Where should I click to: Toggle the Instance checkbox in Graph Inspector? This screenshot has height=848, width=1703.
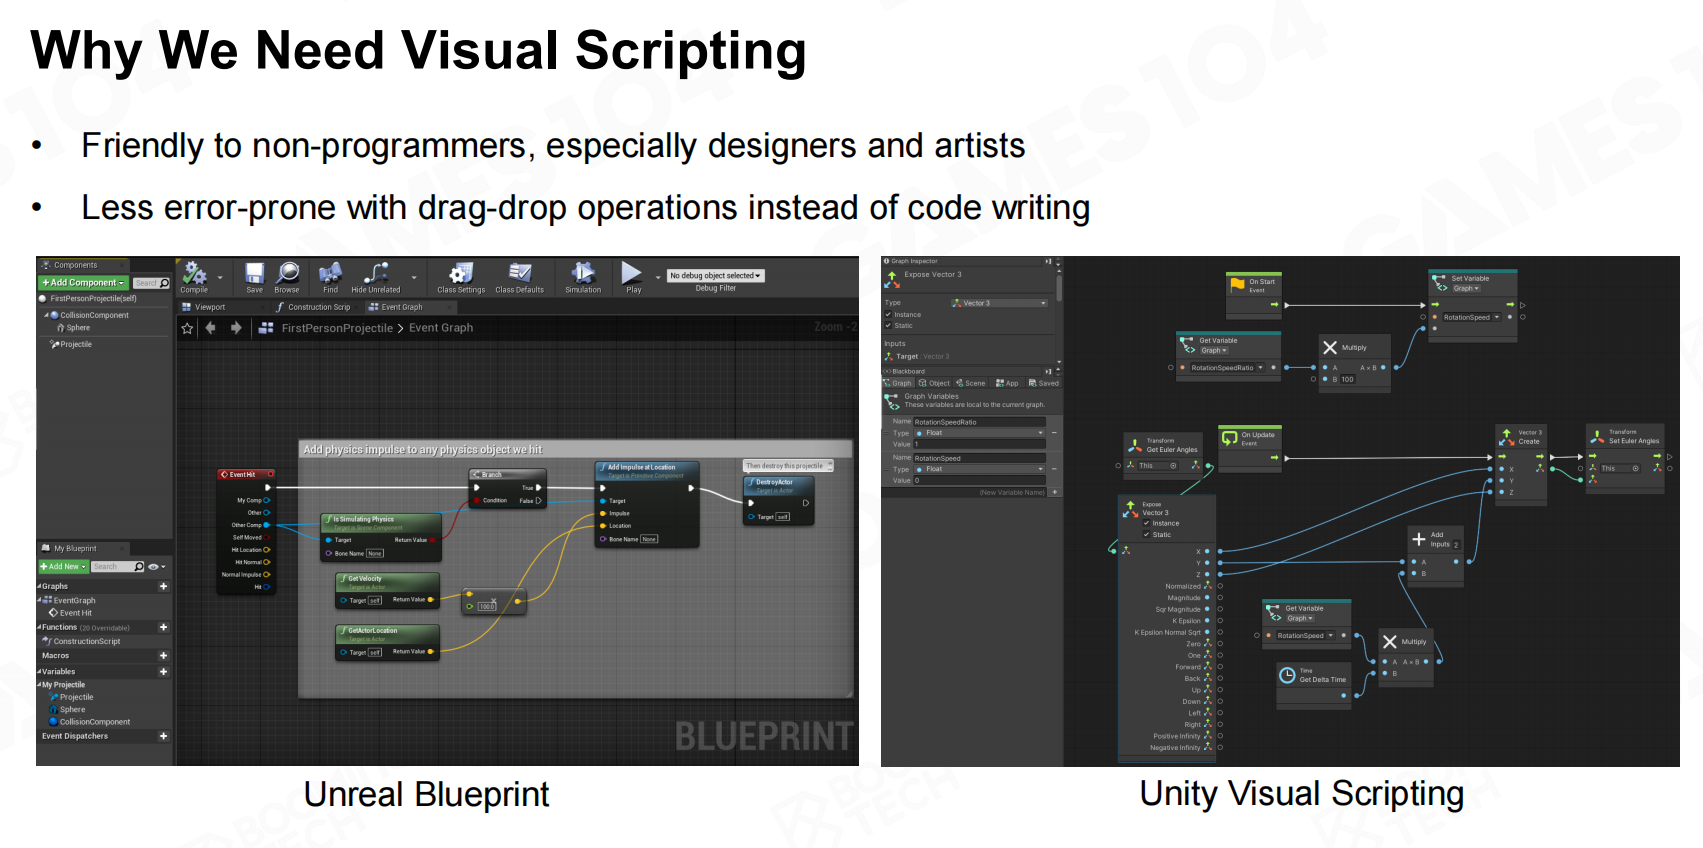pos(888,314)
